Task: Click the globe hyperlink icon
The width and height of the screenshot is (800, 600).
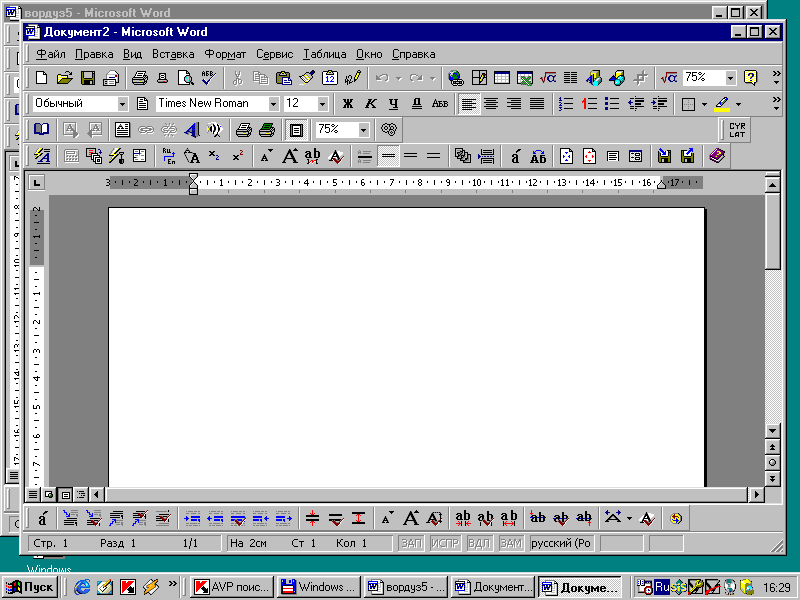Action: (456, 78)
